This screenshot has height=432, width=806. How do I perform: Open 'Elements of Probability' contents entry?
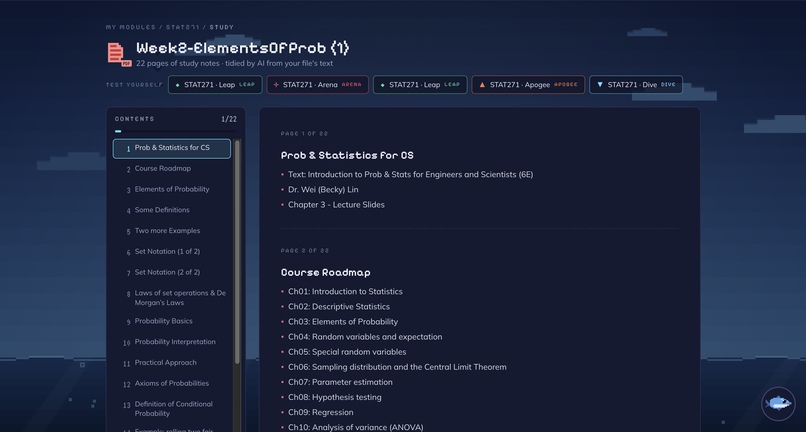172,189
